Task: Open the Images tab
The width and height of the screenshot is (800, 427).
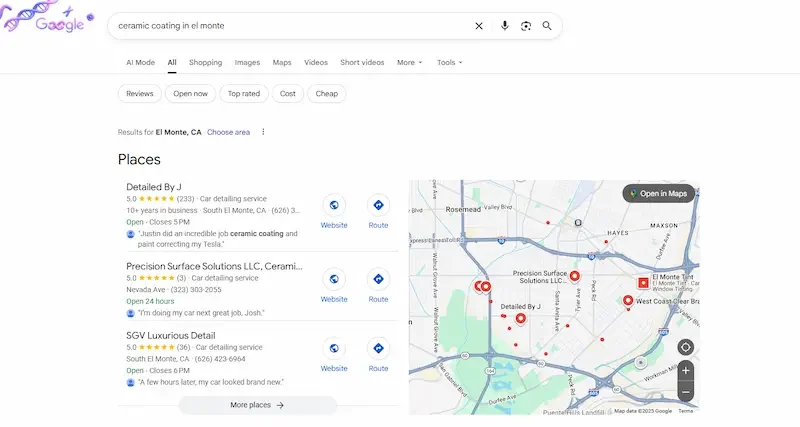Action: pyautogui.click(x=247, y=62)
